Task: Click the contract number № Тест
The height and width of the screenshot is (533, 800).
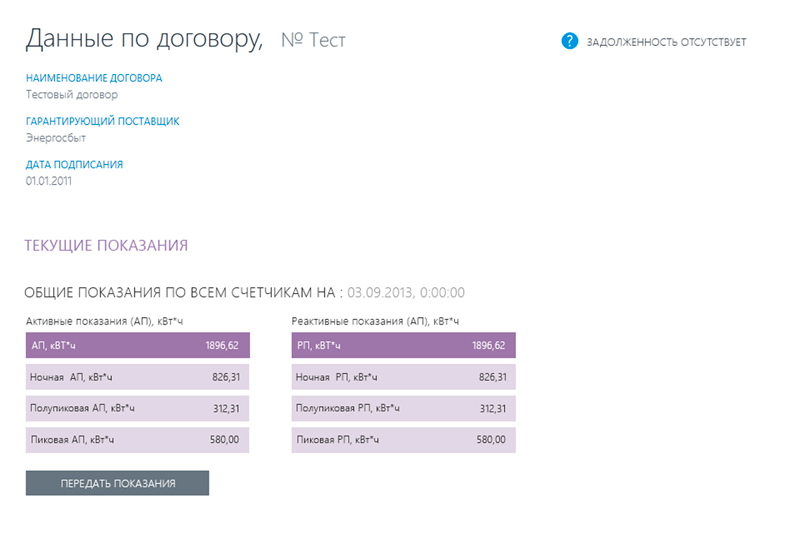Action: pyautogui.click(x=313, y=41)
